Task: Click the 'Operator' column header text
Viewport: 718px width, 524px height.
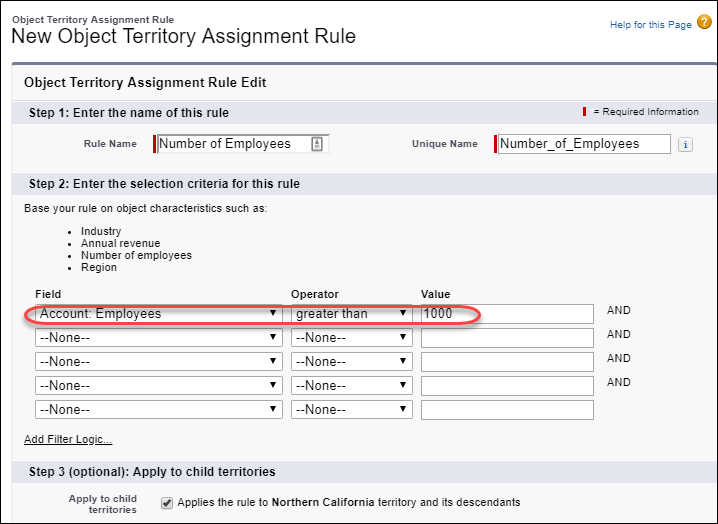Action: point(315,294)
